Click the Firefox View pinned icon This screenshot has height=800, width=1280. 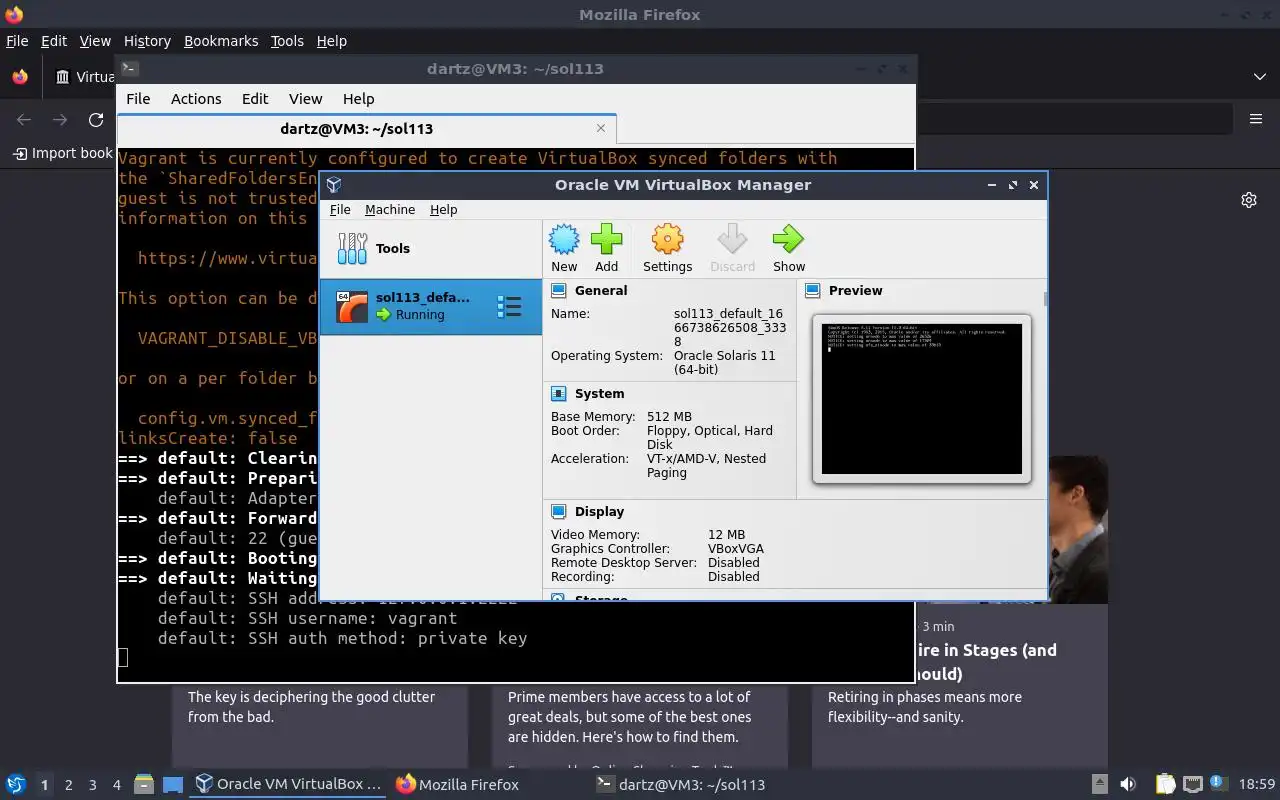coord(20,77)
